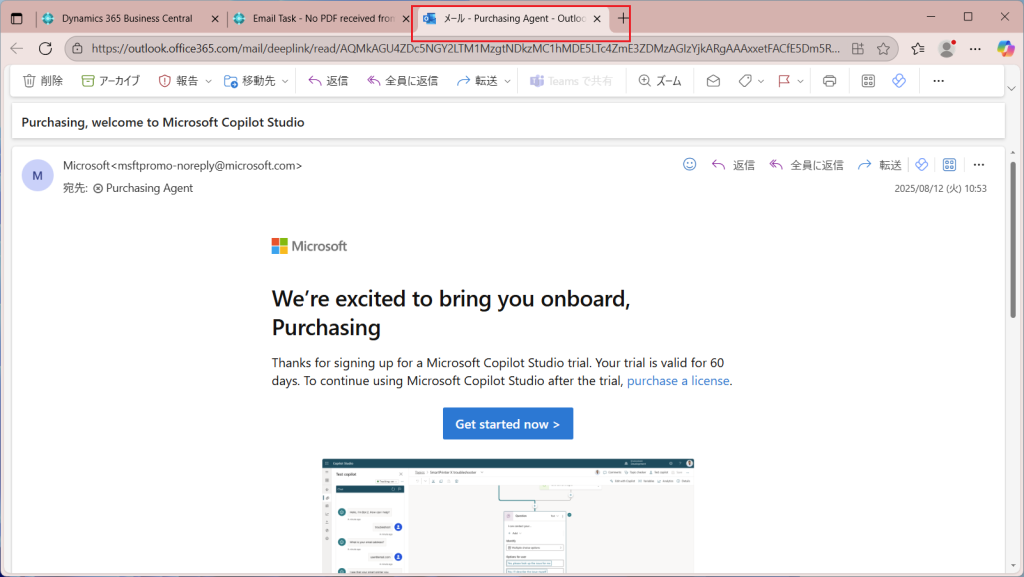Click the split screen icon in the address bar
The width and height of the screenshot is (1024, 577).
857,48
